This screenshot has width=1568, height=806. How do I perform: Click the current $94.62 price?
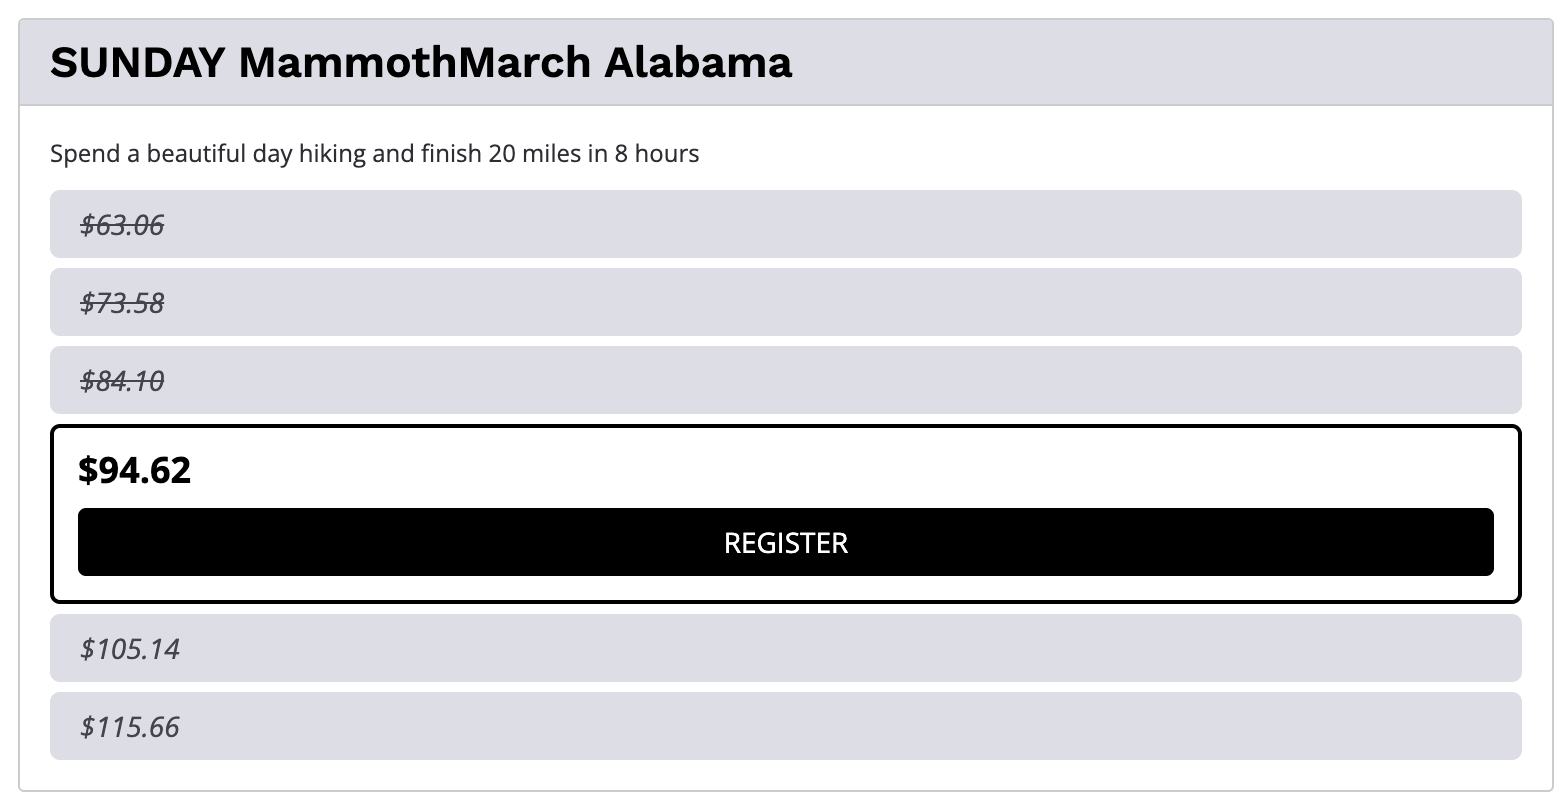tap(134, 470)
